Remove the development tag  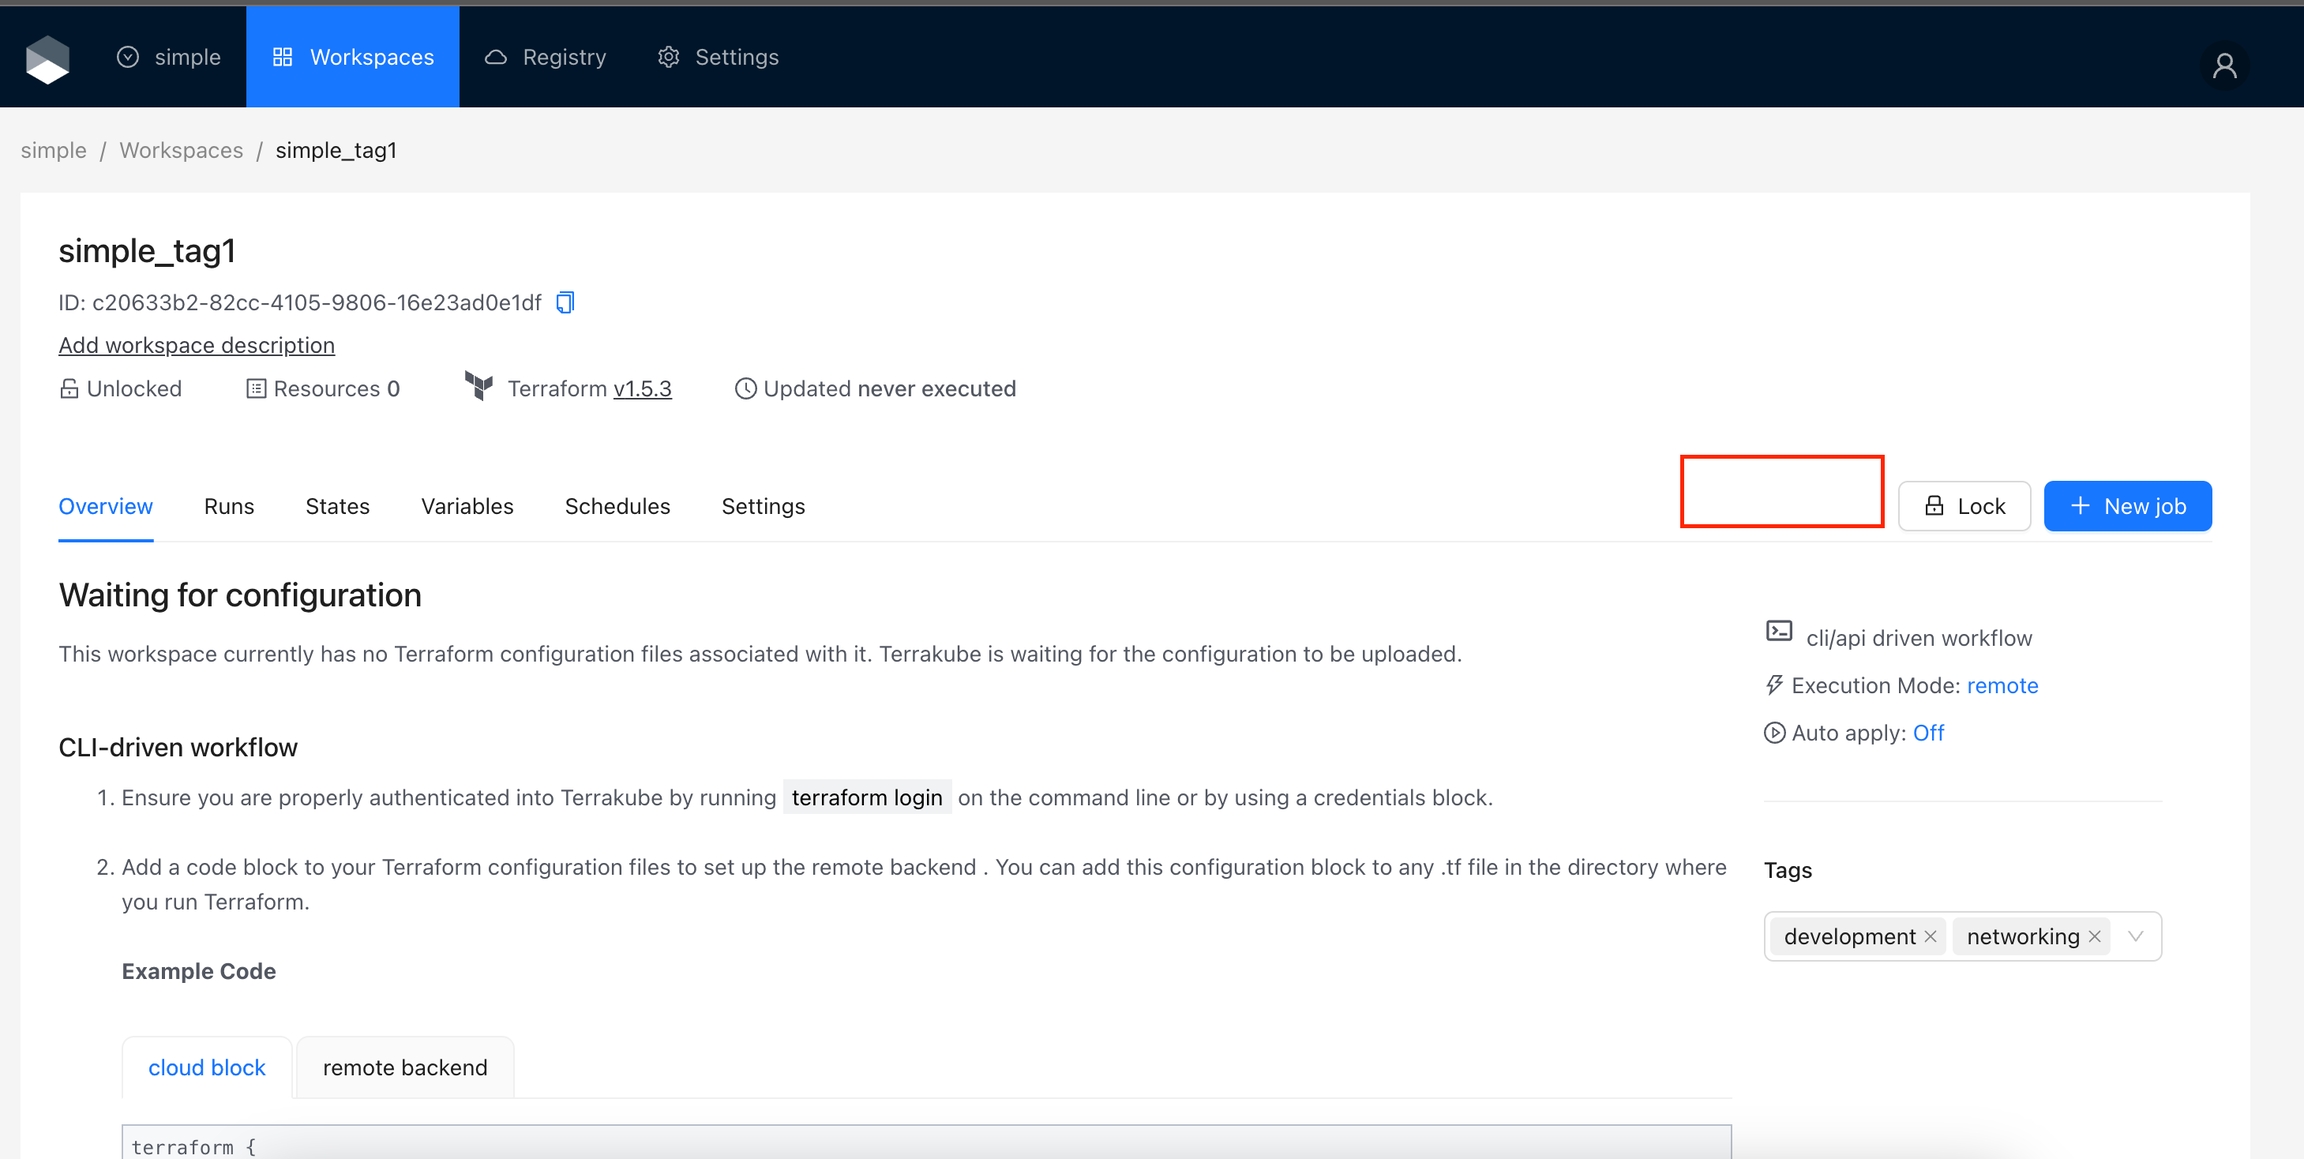(1930, 936)
